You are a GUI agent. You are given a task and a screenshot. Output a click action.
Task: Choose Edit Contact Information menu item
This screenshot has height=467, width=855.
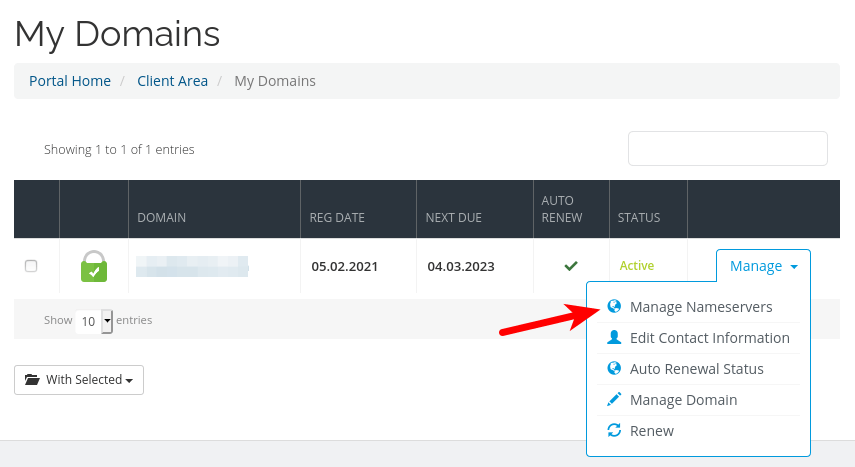click(x=709, y=338)
